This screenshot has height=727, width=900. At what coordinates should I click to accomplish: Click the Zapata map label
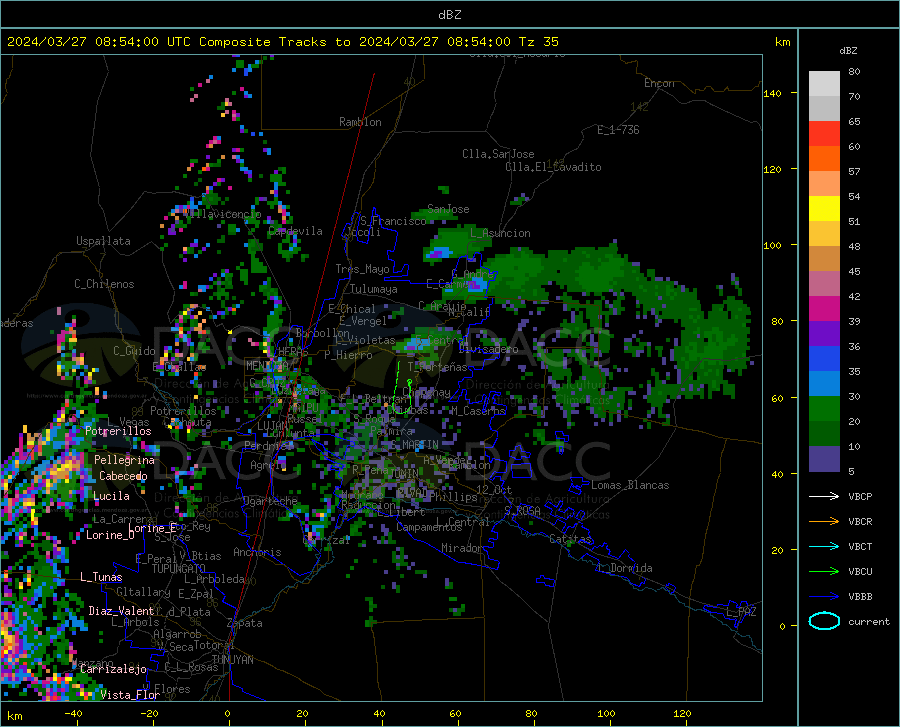point(245,623)
